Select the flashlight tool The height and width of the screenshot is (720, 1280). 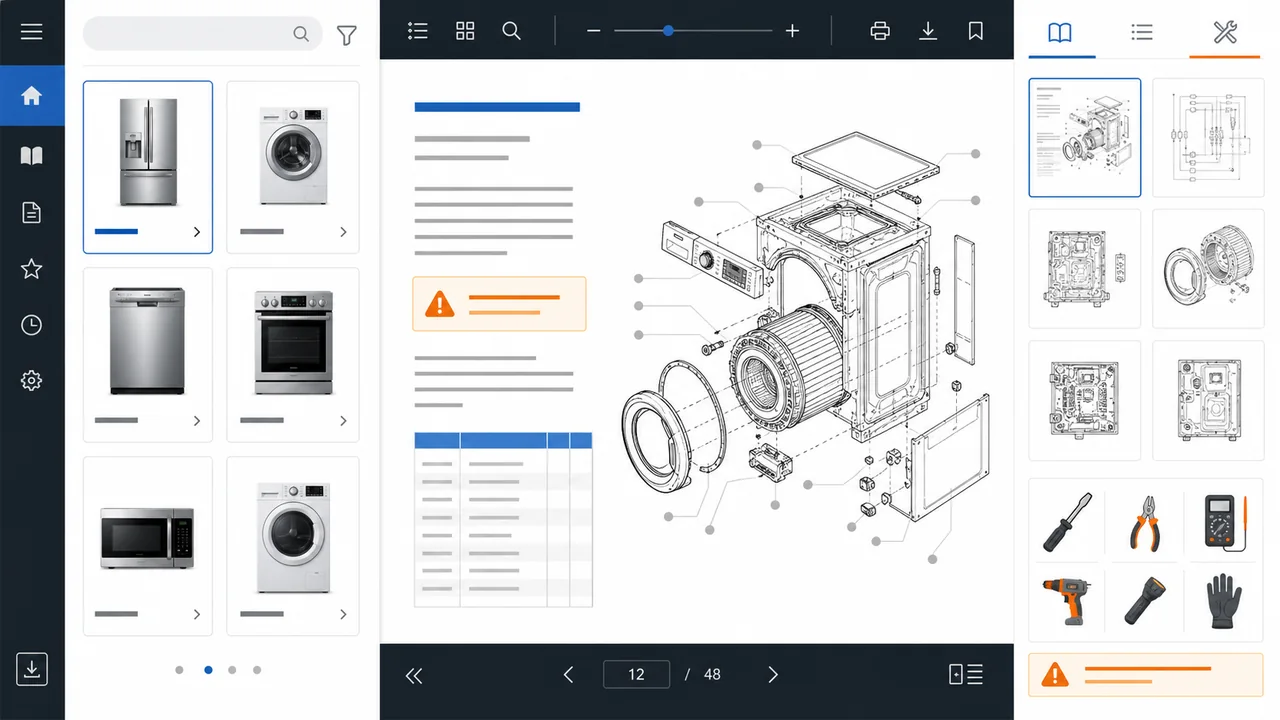(x=1145, y=601)
